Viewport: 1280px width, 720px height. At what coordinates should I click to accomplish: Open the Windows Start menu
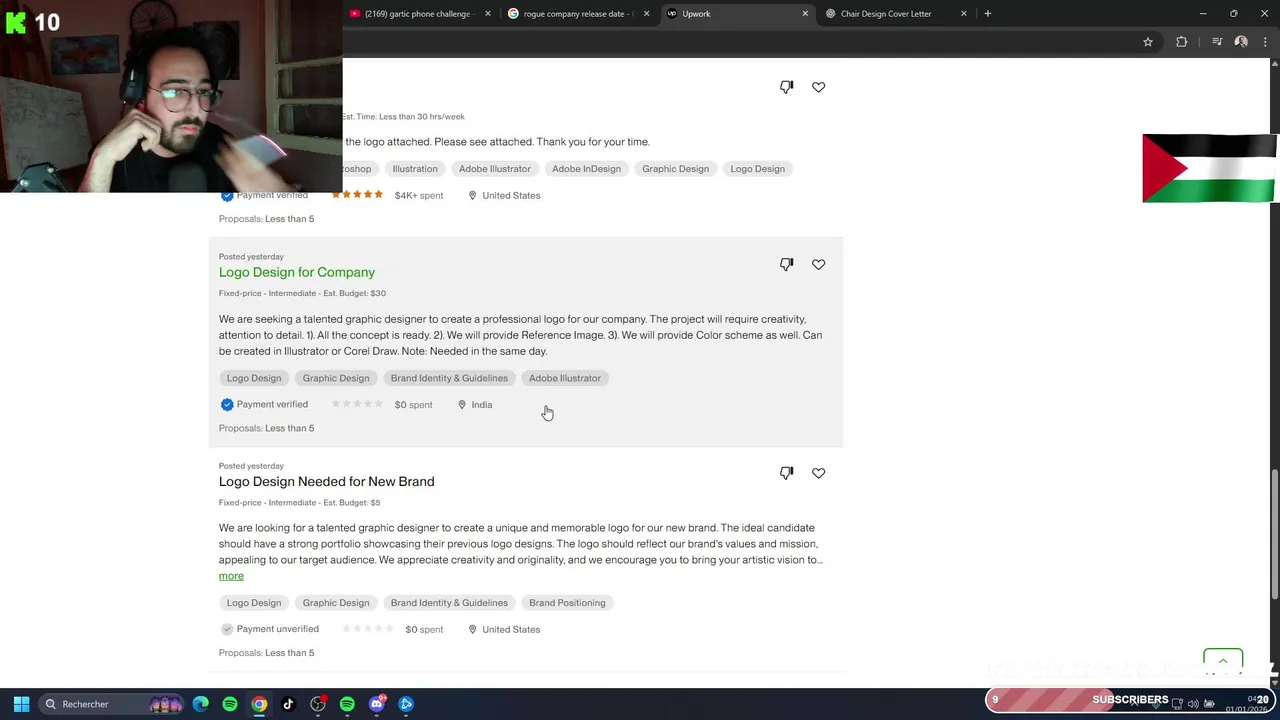point(21,704)
